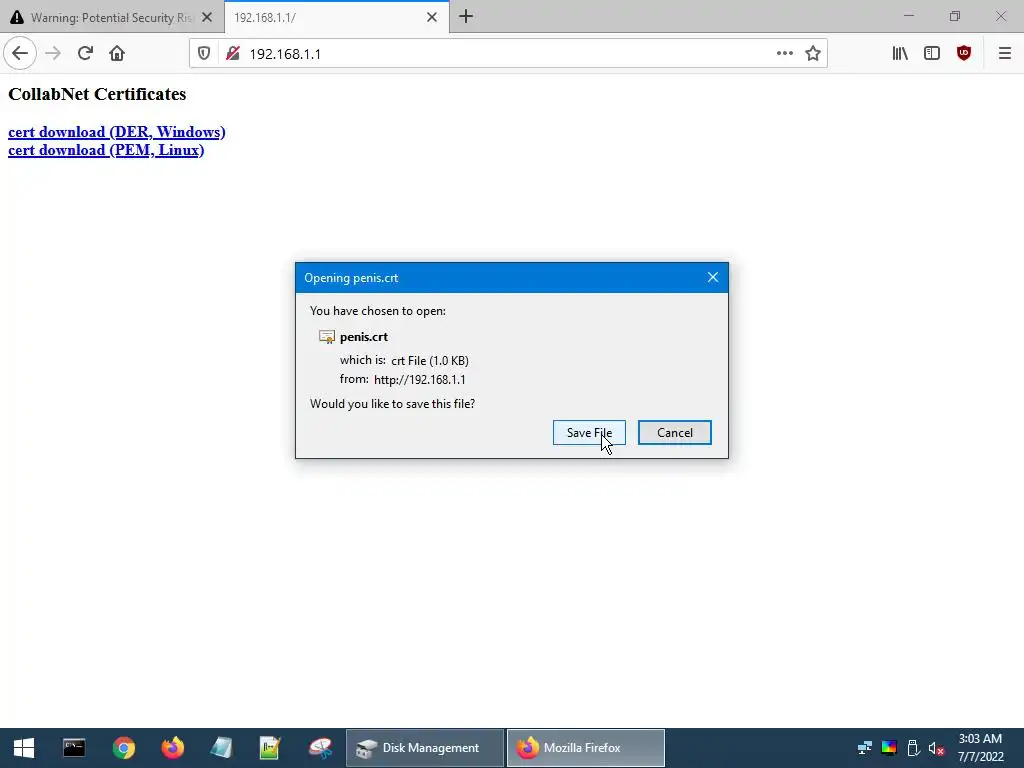Click the muted volume tray icon

936,748
